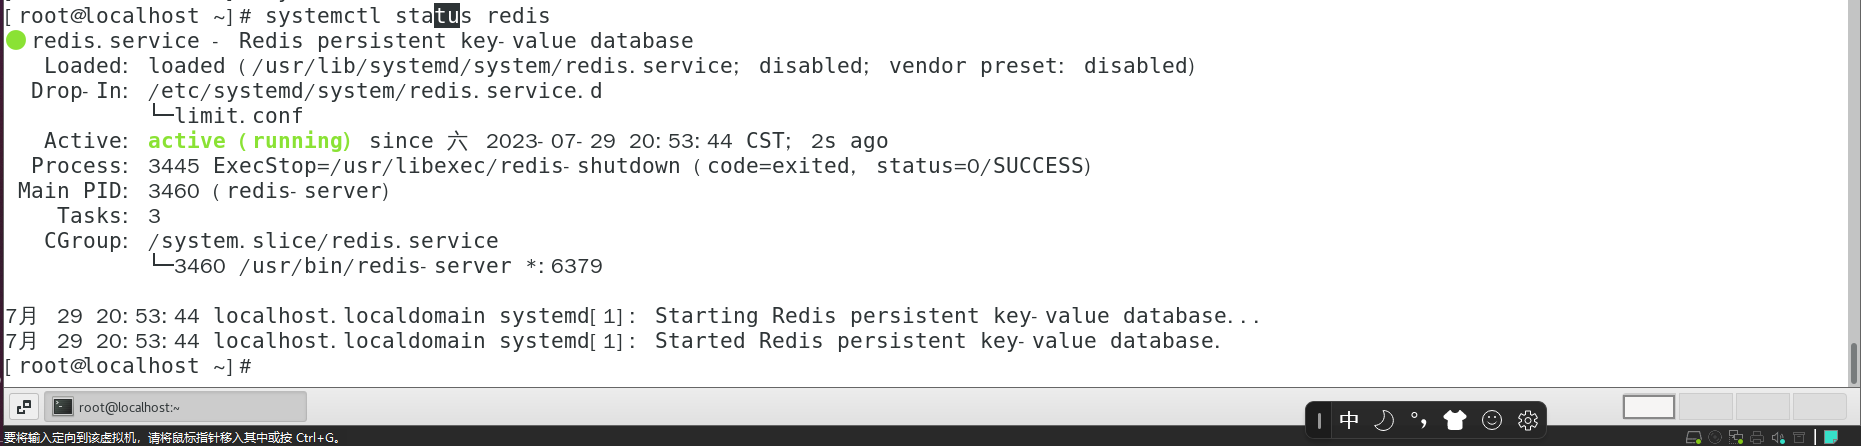Click the show desktop window icon

pos(24,407)
